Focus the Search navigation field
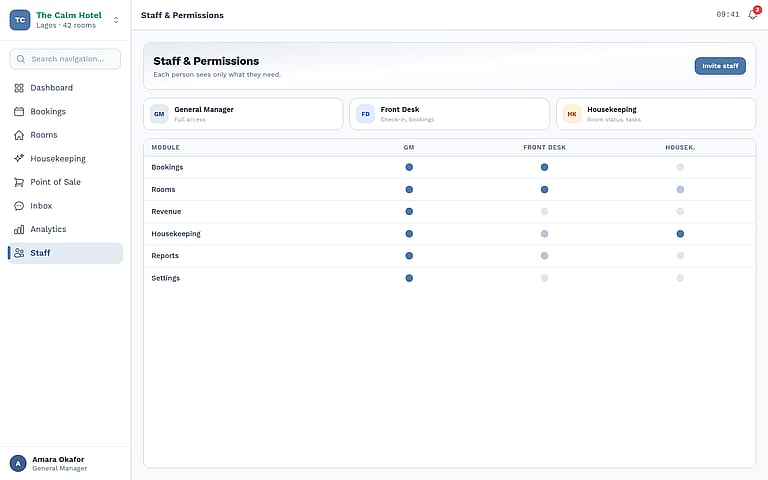 click(x=65, y=59)
